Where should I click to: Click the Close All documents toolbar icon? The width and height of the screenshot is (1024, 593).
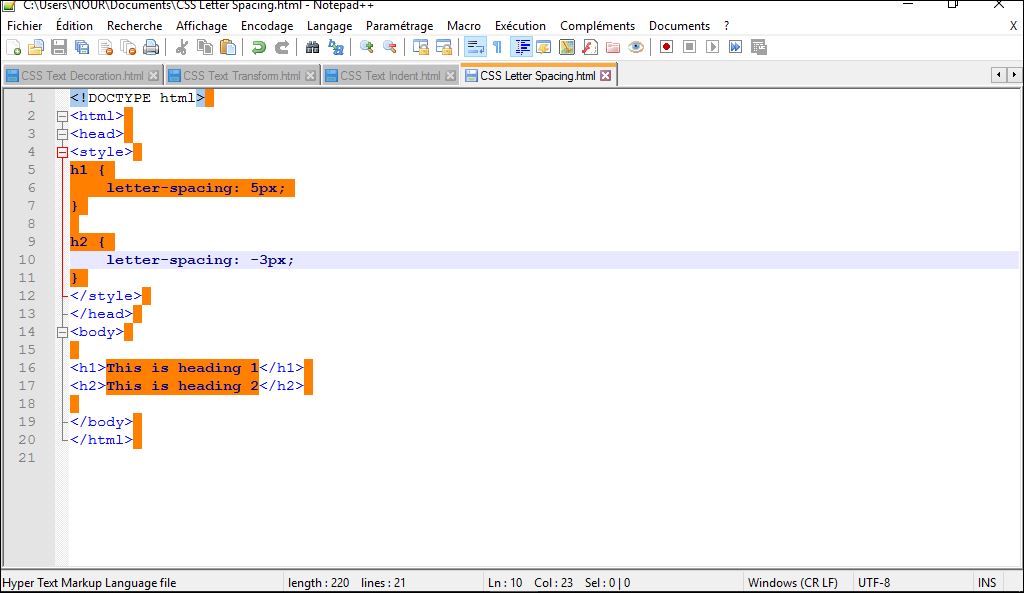point(129,47)
